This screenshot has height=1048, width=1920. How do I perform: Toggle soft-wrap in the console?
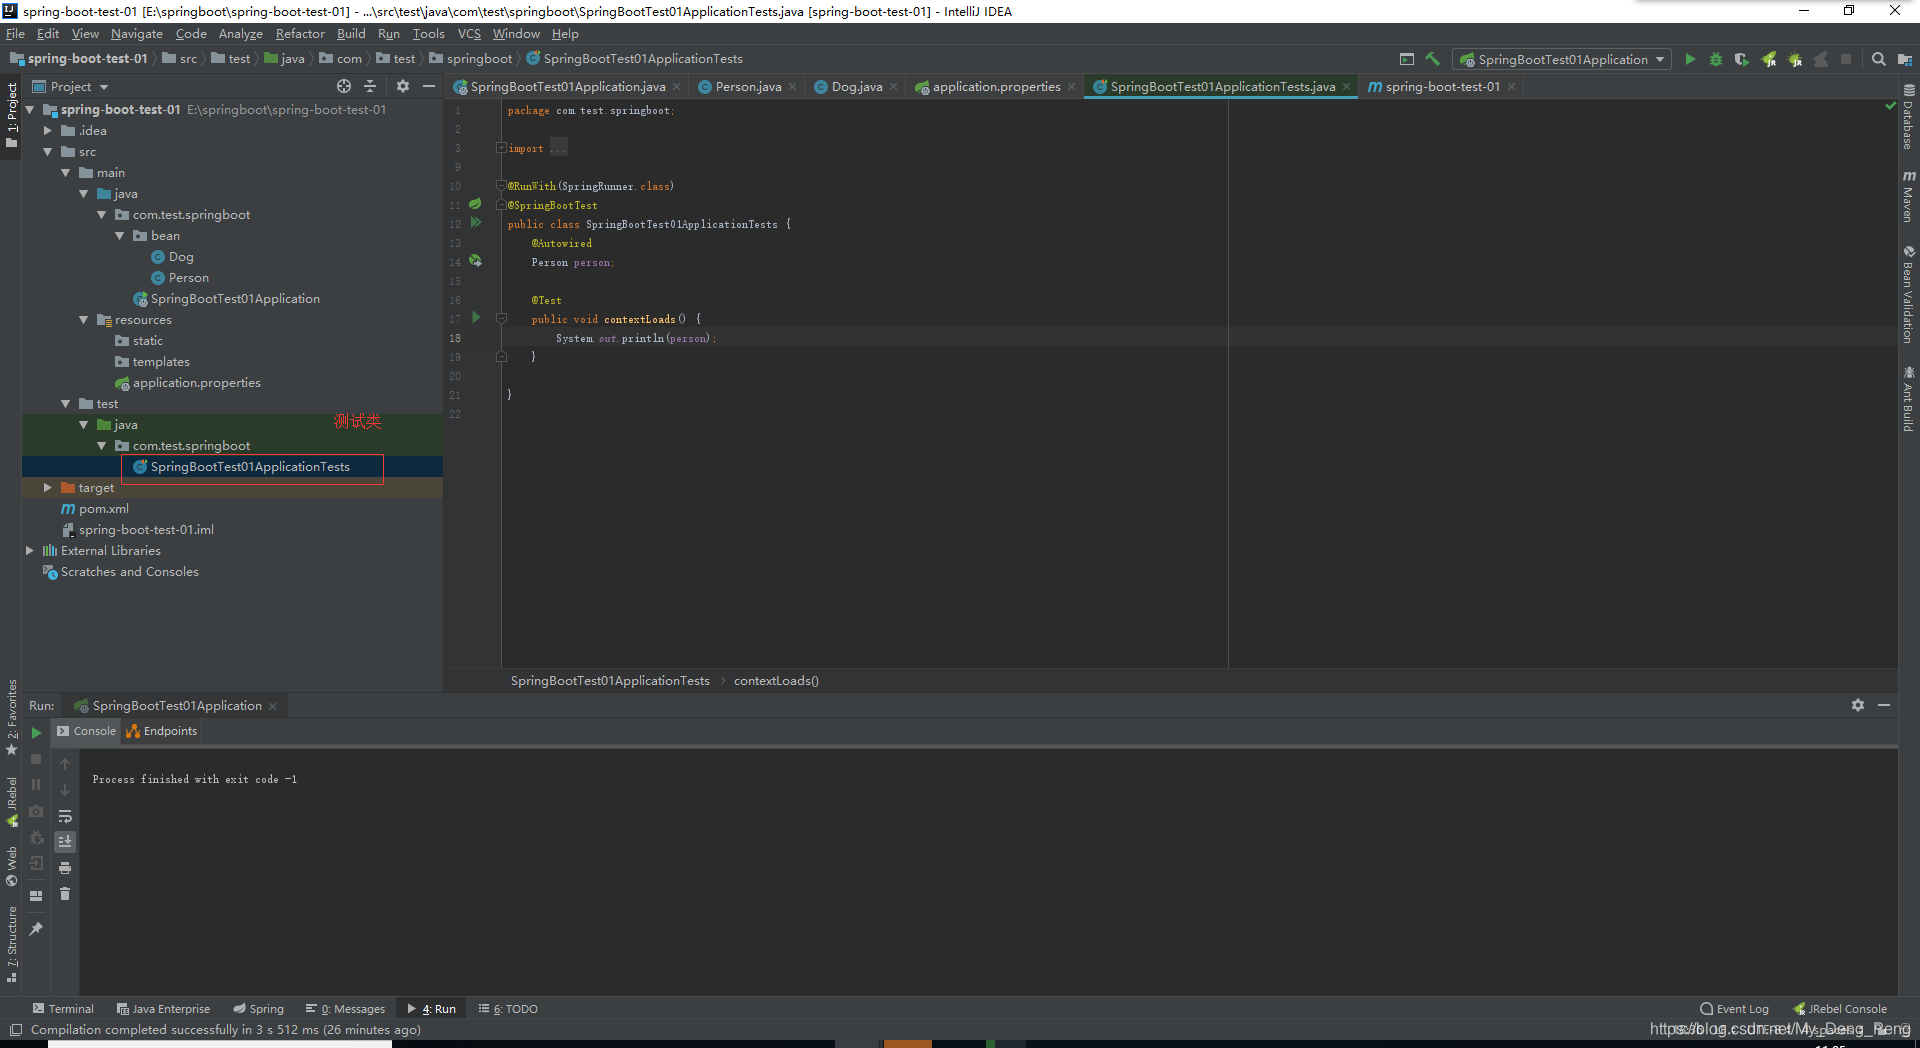65,816
